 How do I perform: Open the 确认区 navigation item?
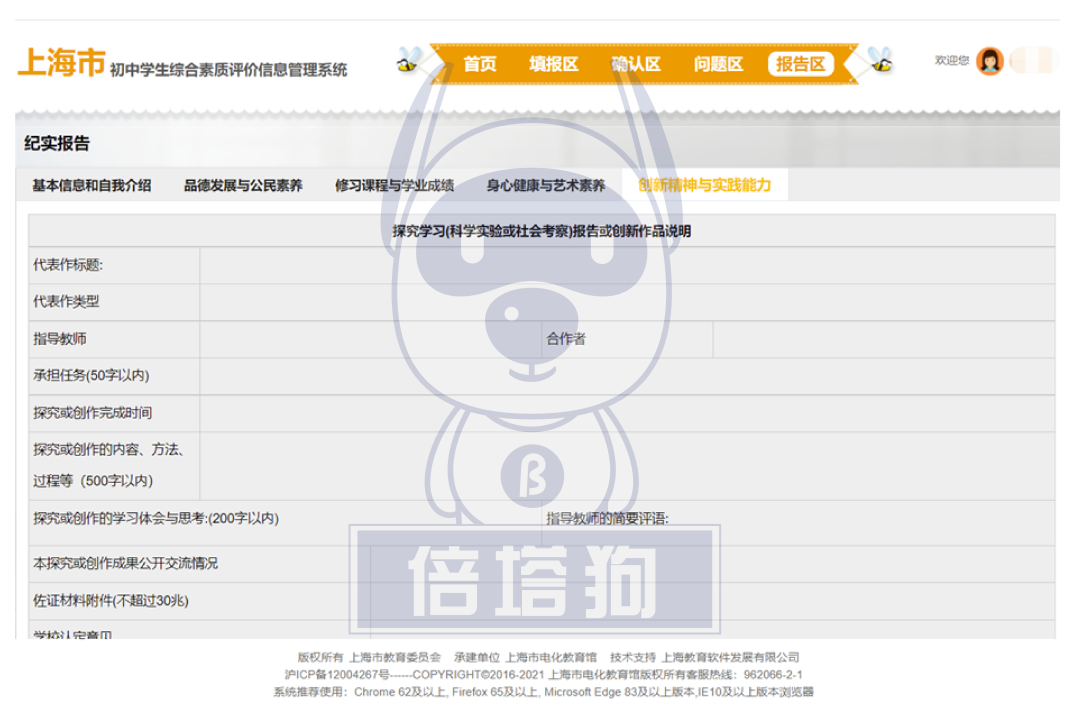pyautogui.click(x=636, y=64)
